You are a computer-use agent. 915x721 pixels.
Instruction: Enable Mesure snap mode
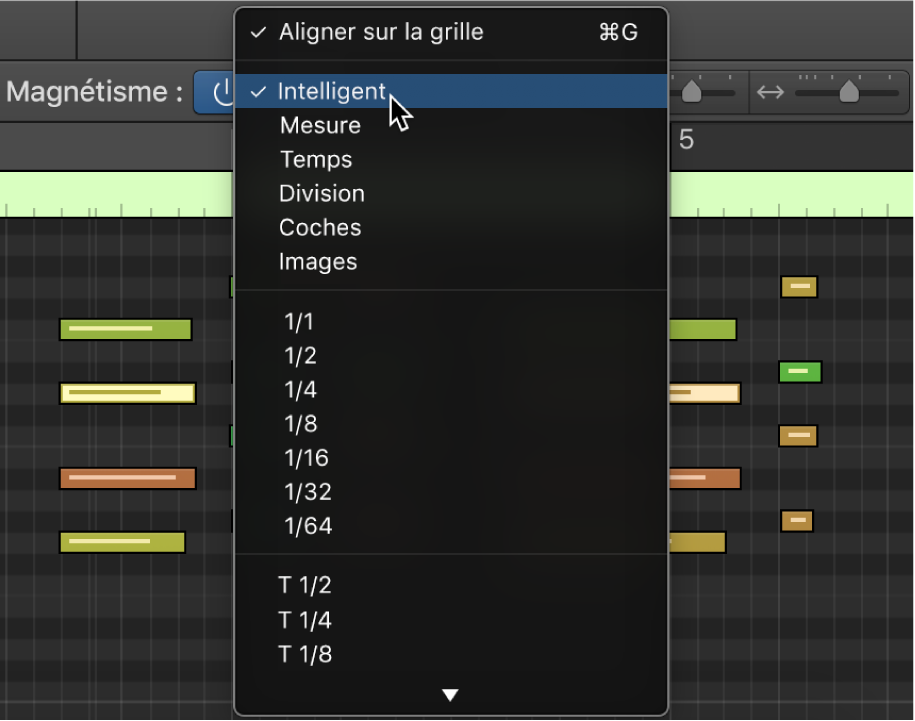[x=320, y=125]
